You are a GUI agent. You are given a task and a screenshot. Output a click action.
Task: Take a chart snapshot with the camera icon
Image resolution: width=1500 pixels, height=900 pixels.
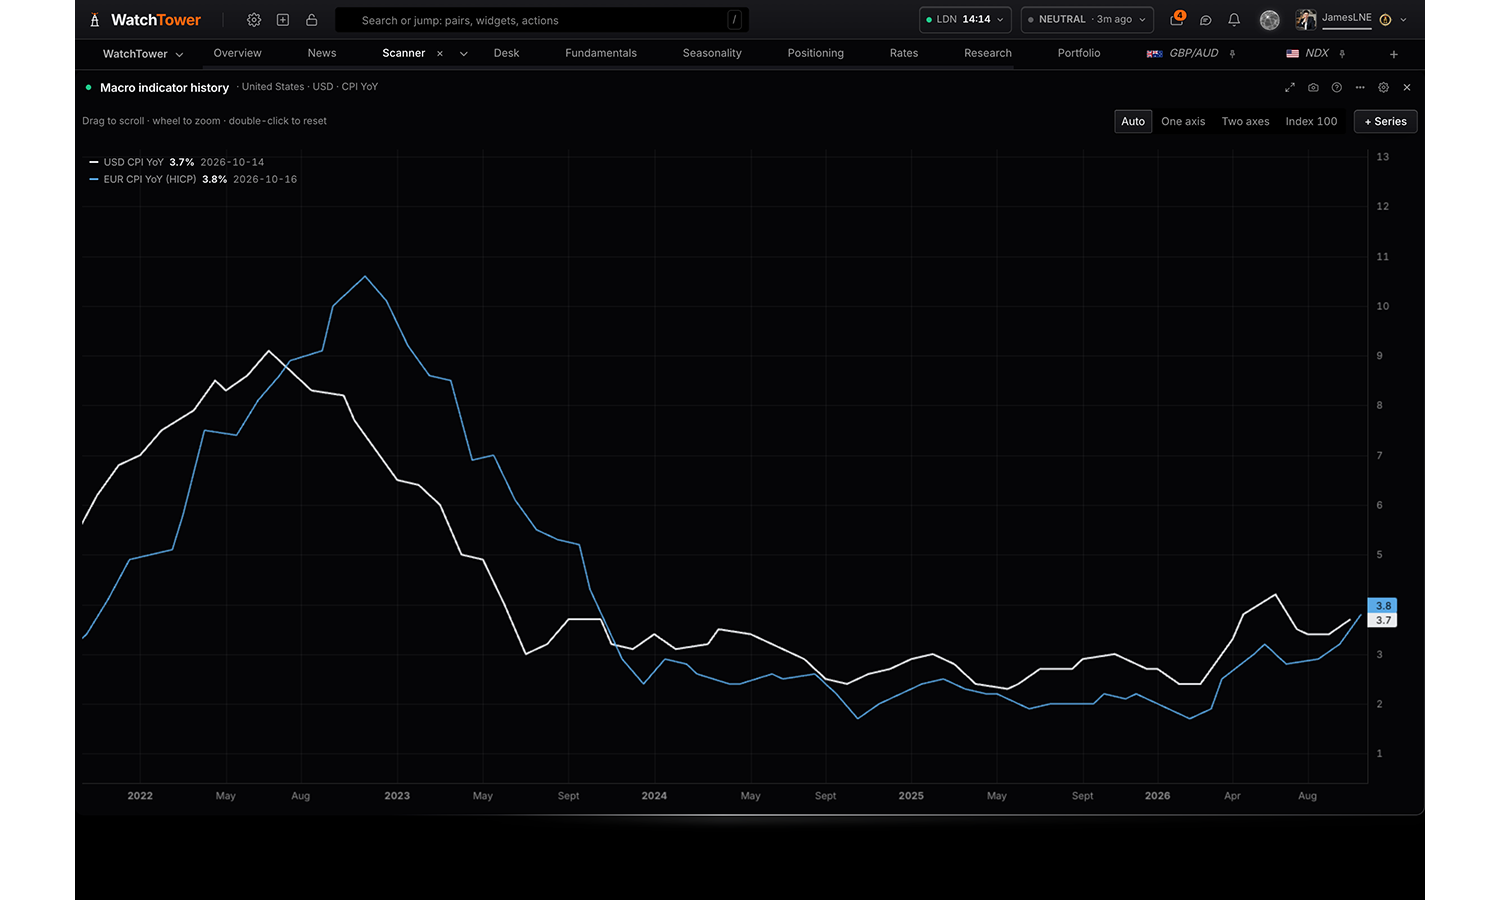1313,88
